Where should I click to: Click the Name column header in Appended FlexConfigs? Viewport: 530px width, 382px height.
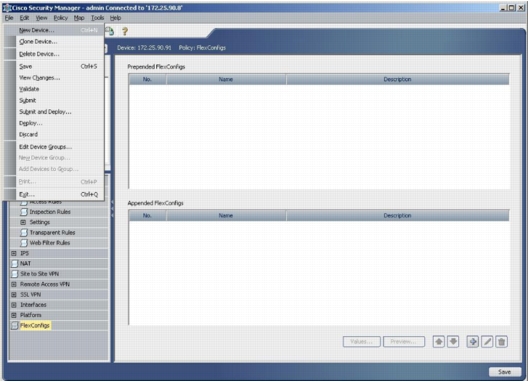(226, 216)
